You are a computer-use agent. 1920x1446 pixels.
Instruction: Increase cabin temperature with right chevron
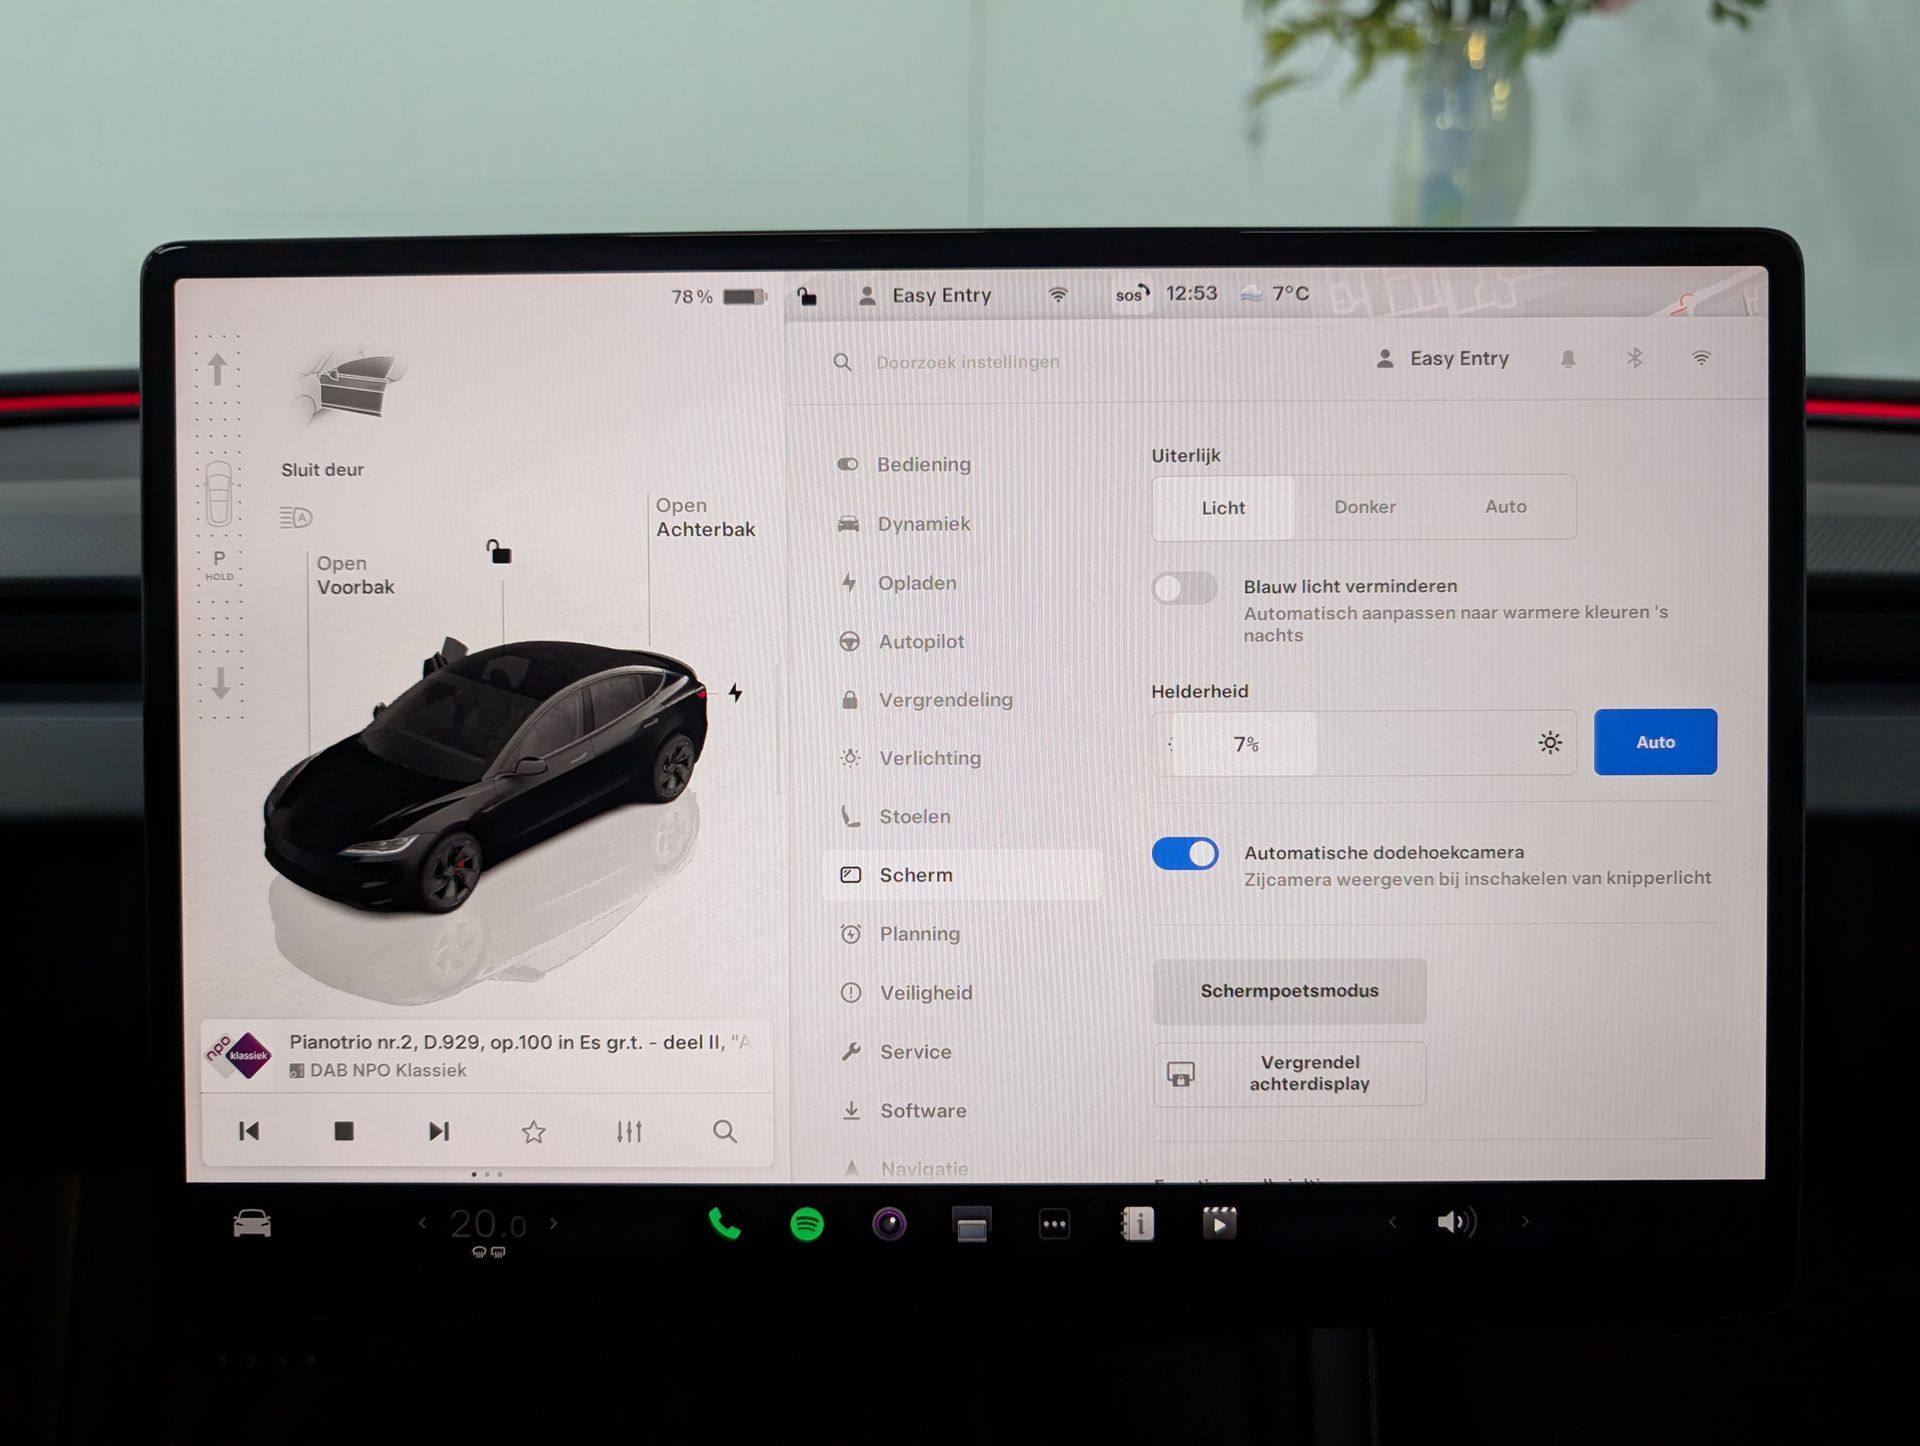(553, 1223)
